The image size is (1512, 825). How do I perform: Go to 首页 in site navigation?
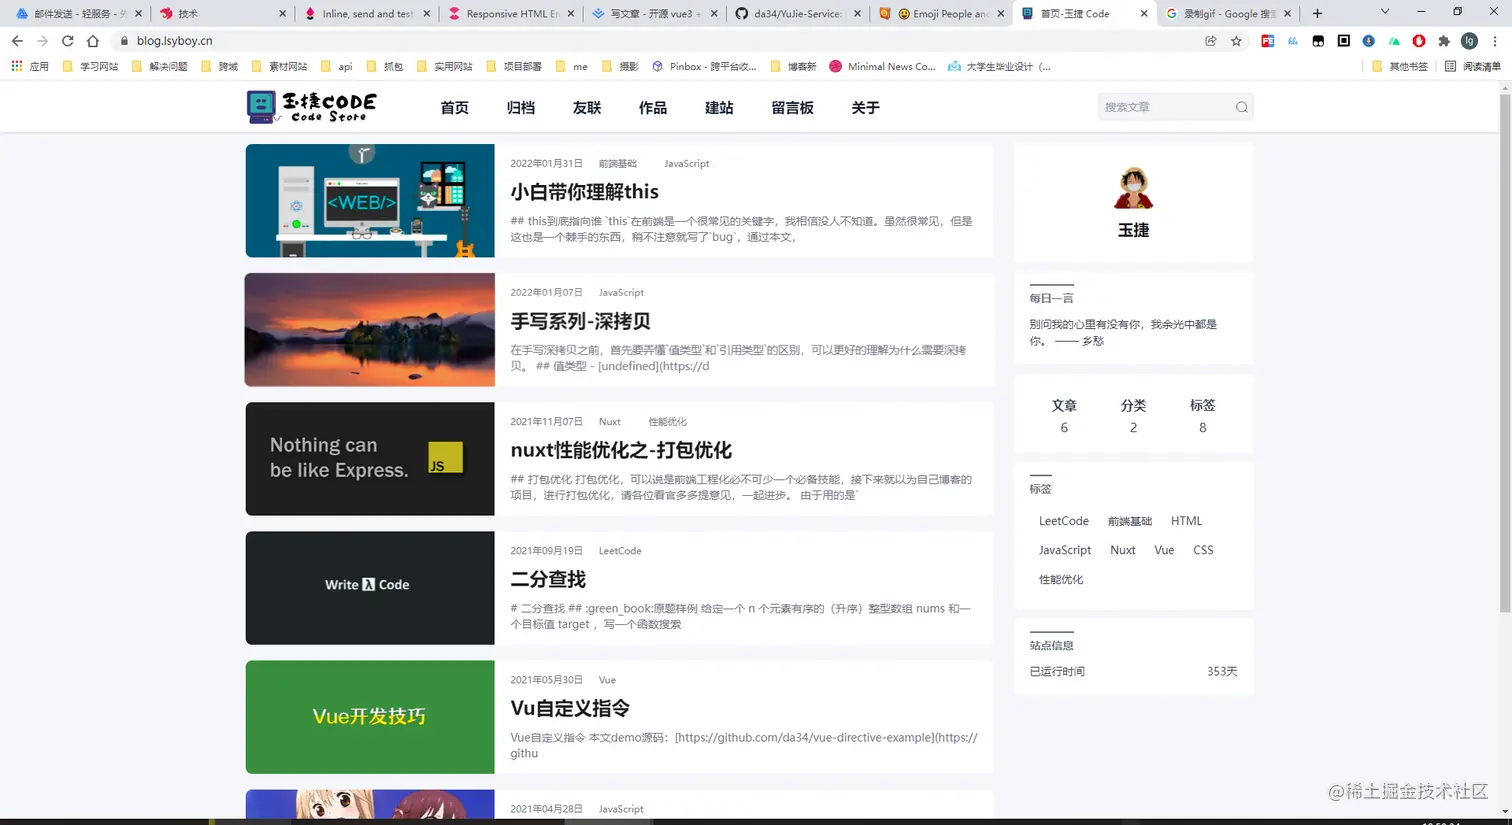(454, 108)
